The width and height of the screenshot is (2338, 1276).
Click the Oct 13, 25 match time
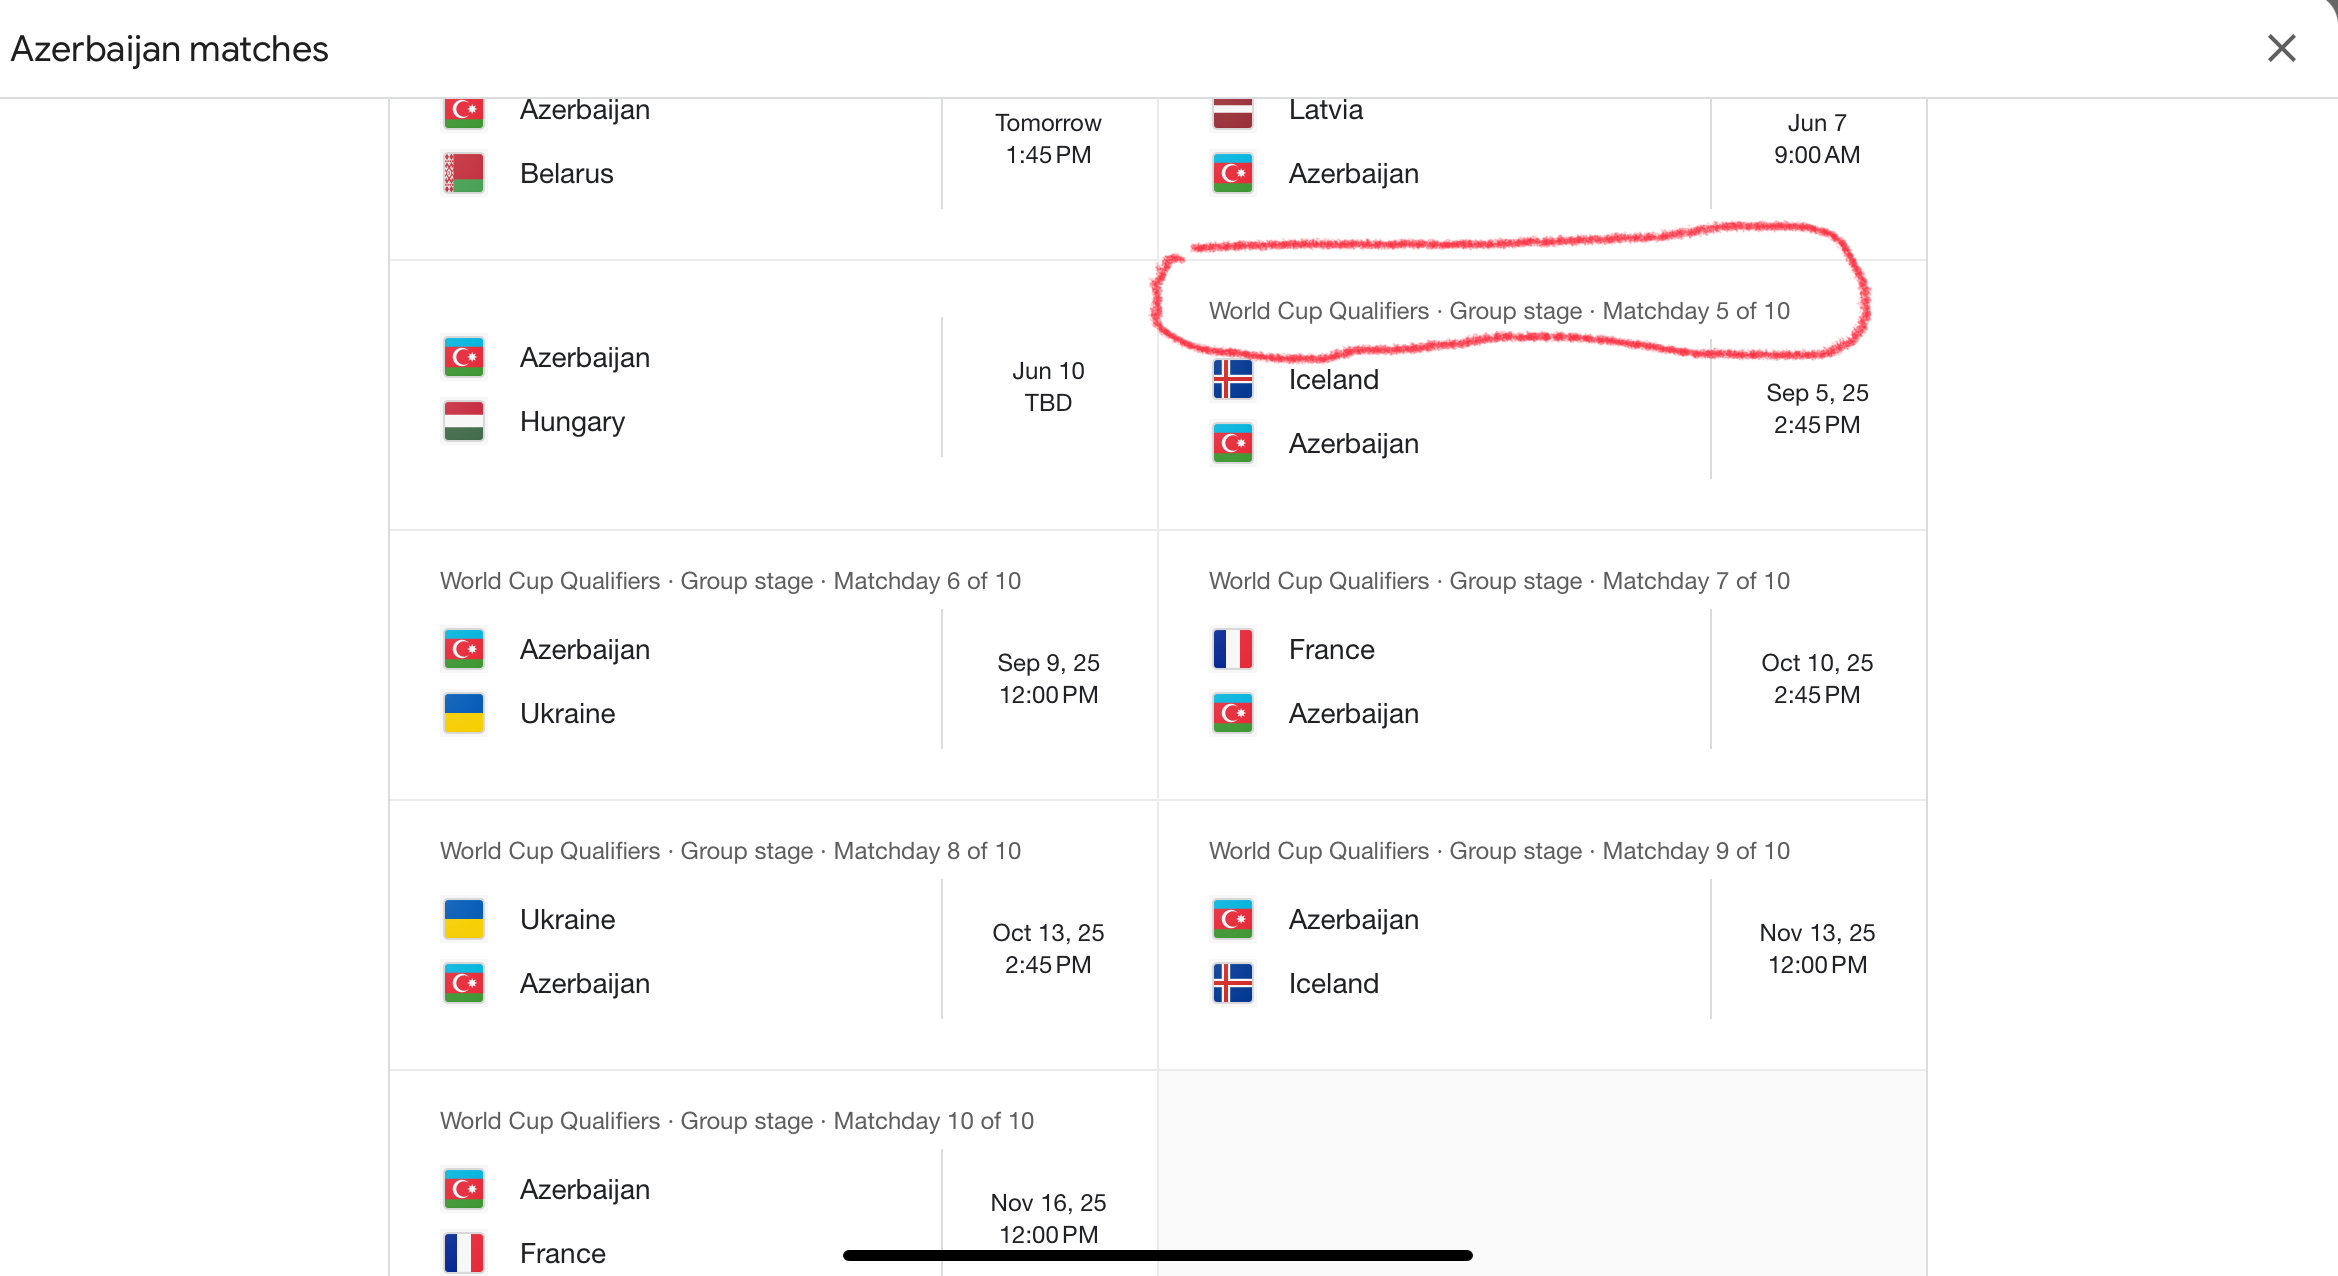pos(1048,948)
